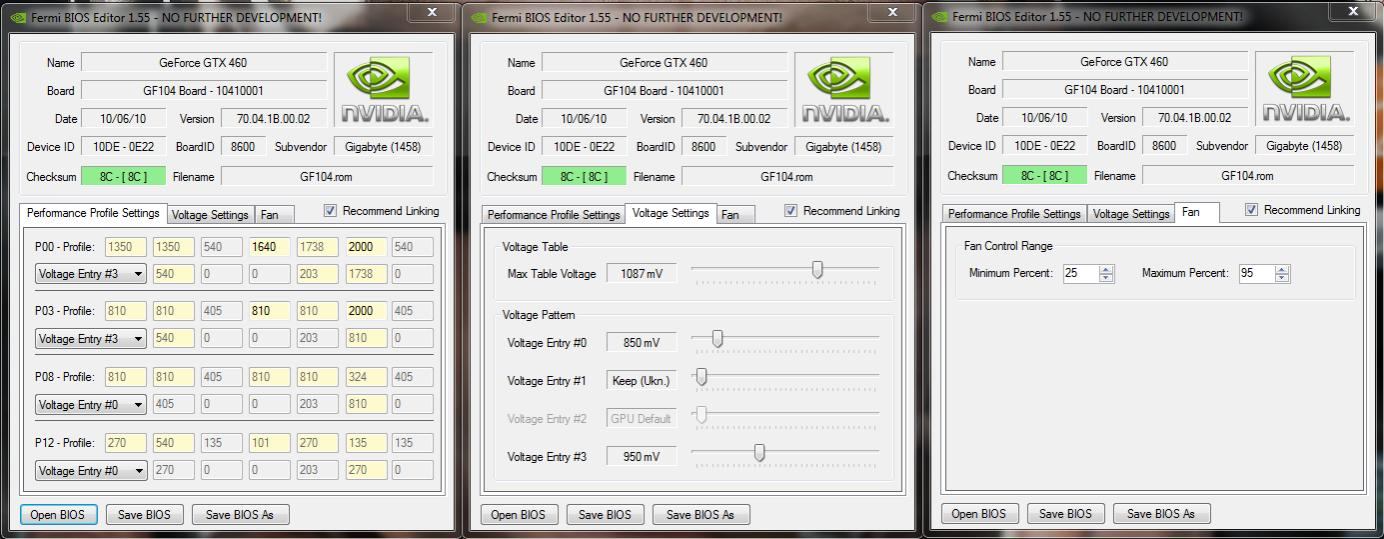Click the 101 field in P12 profile
Screen dimensions: 1384x539
pos(269,443)
